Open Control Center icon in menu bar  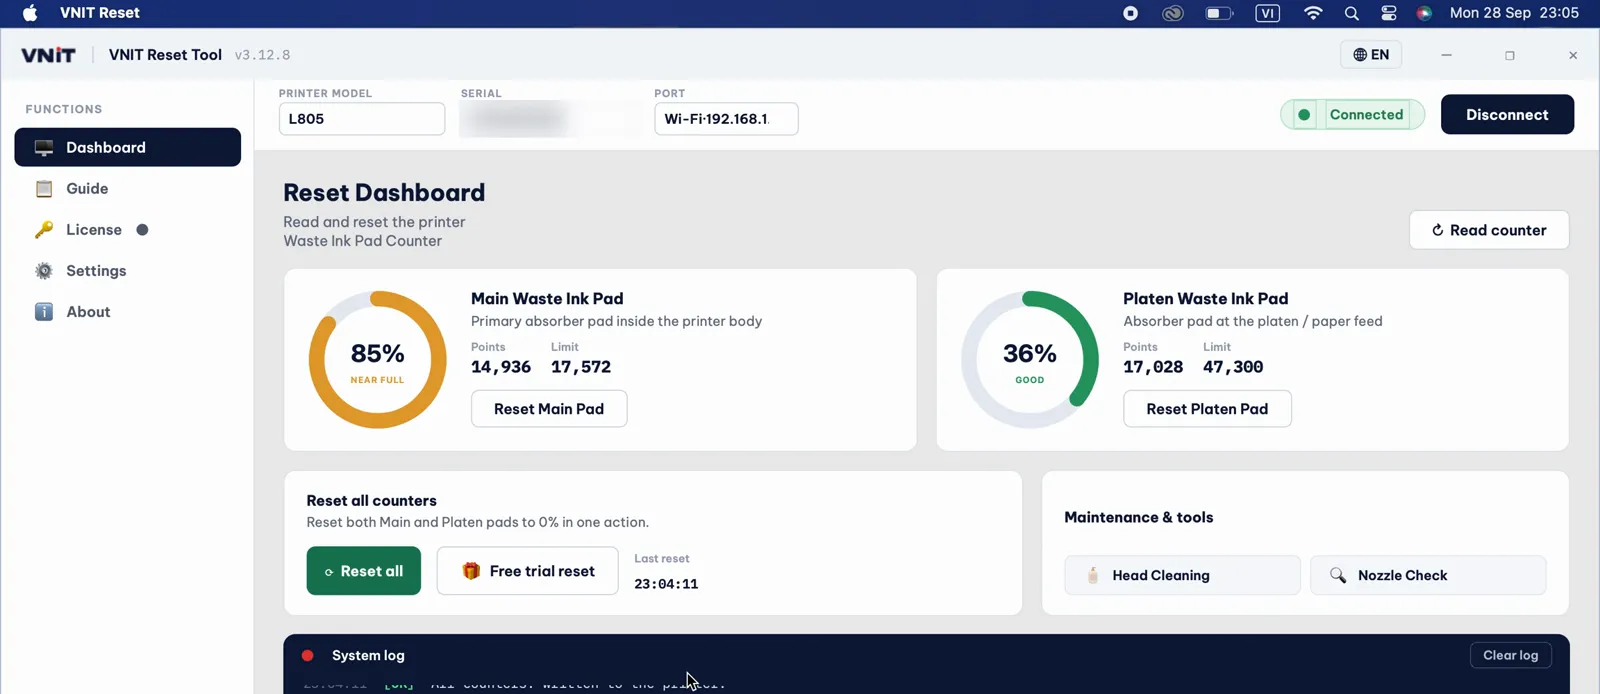[x=1389, y=13]
